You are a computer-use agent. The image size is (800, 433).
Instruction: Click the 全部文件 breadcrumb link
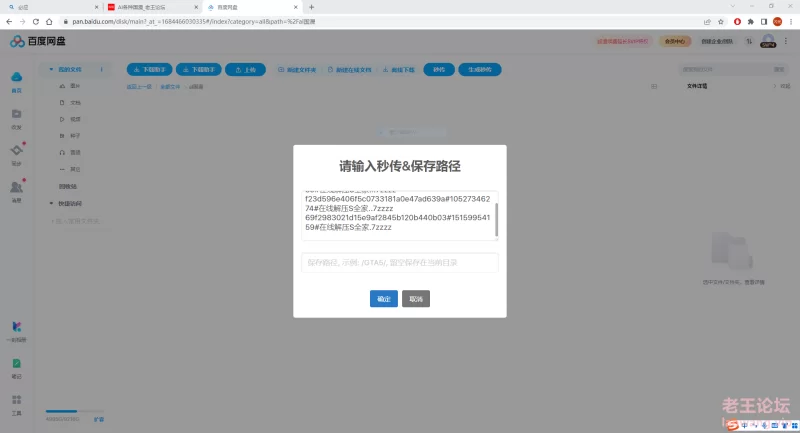(170, 87)
